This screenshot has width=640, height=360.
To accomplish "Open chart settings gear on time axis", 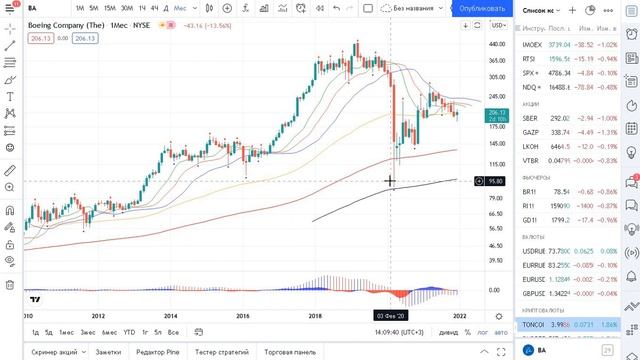I will tap(499, 316).
